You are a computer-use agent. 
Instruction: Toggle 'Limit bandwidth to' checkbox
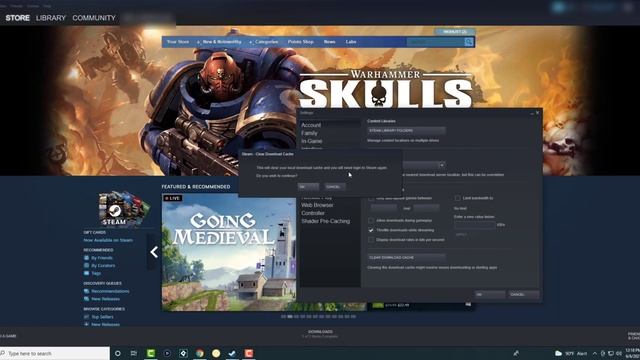[458, 198]
